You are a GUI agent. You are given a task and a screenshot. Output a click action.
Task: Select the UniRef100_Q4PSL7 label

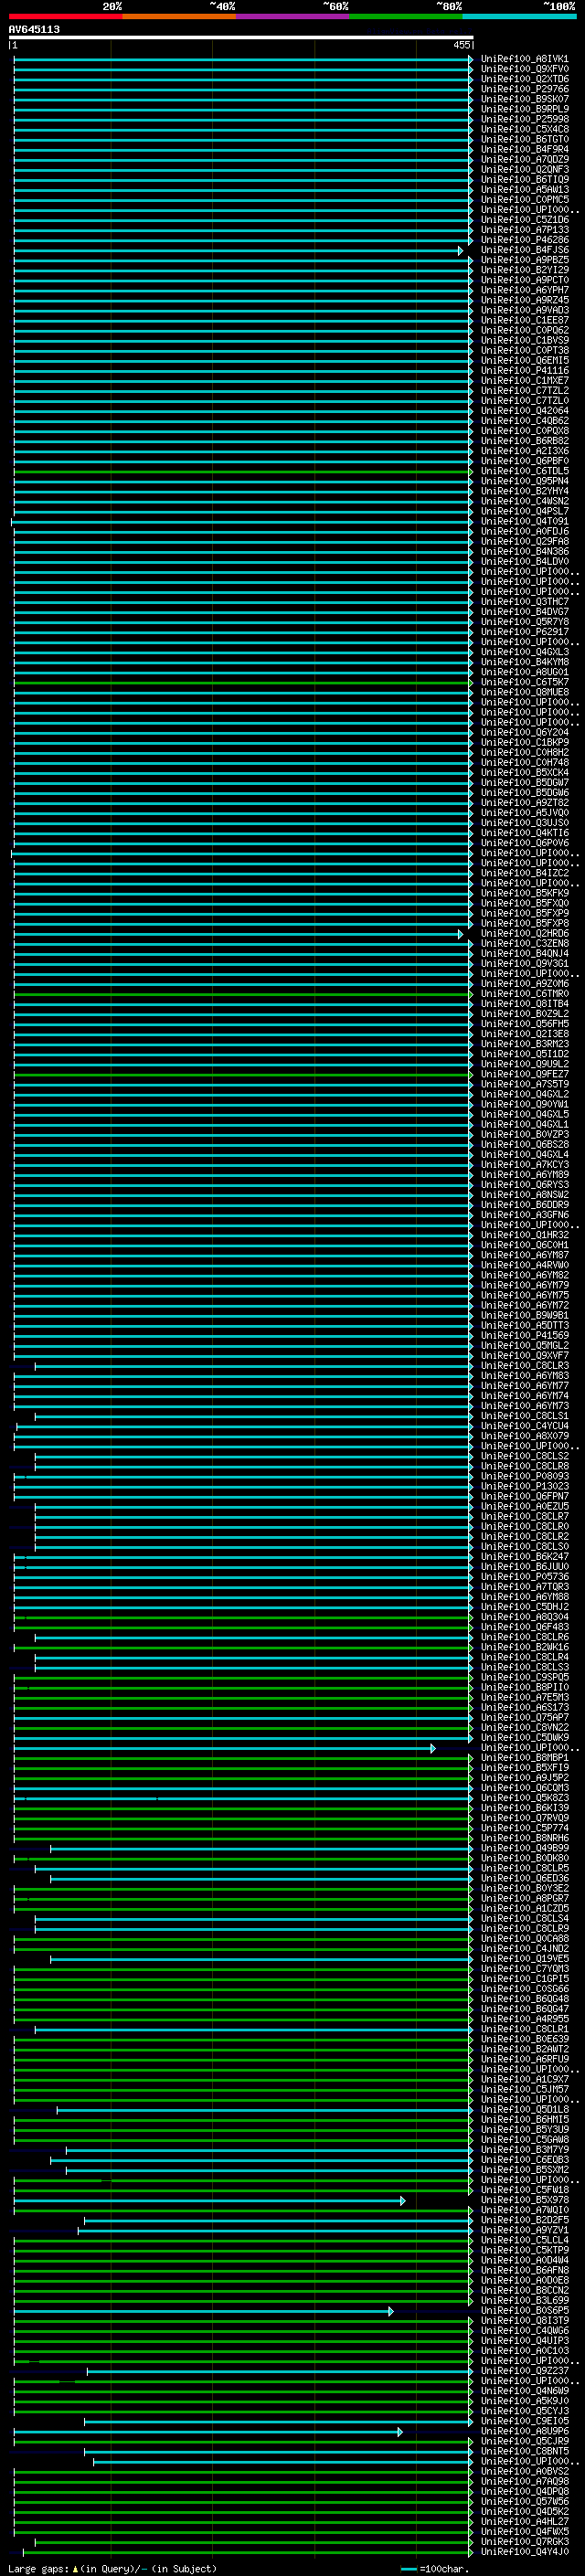click(524, 511)
